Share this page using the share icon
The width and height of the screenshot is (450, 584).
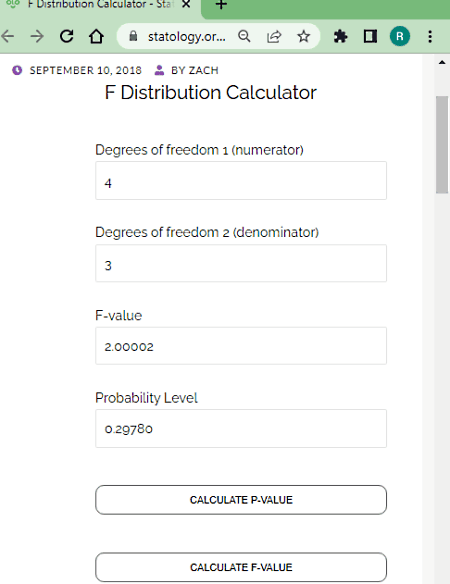point(274,36)
